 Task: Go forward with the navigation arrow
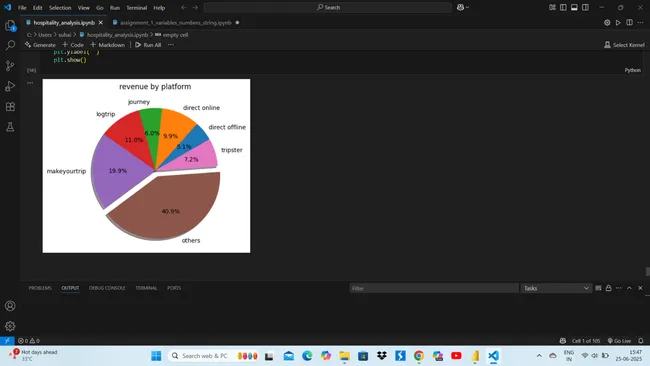[x=195, y=7]
